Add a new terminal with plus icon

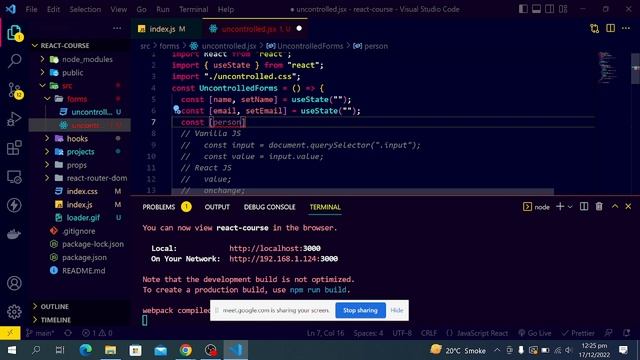click(x=560, y=207)
